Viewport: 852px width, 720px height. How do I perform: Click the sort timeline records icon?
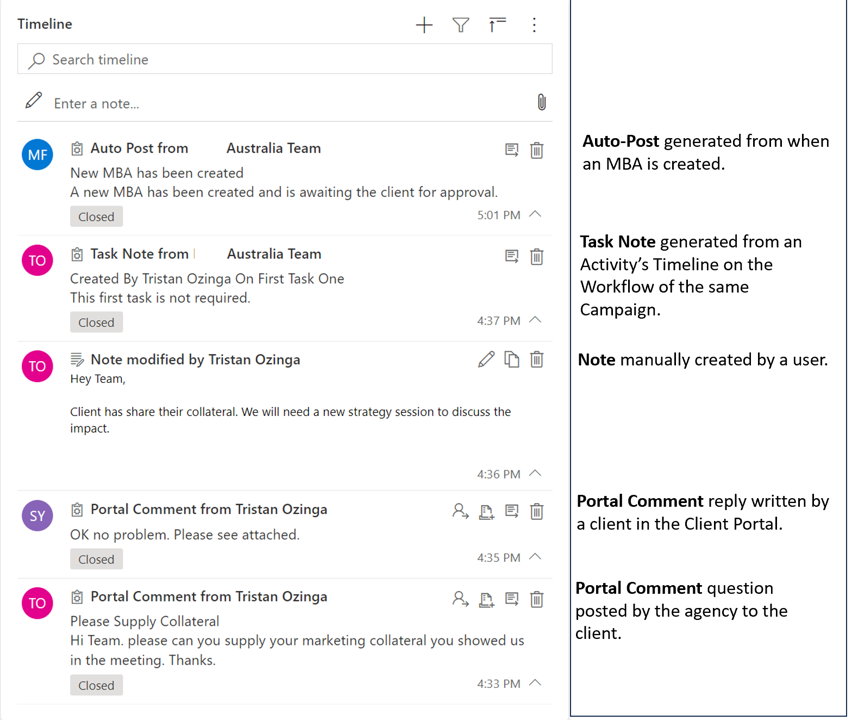(x=497, y=25)
